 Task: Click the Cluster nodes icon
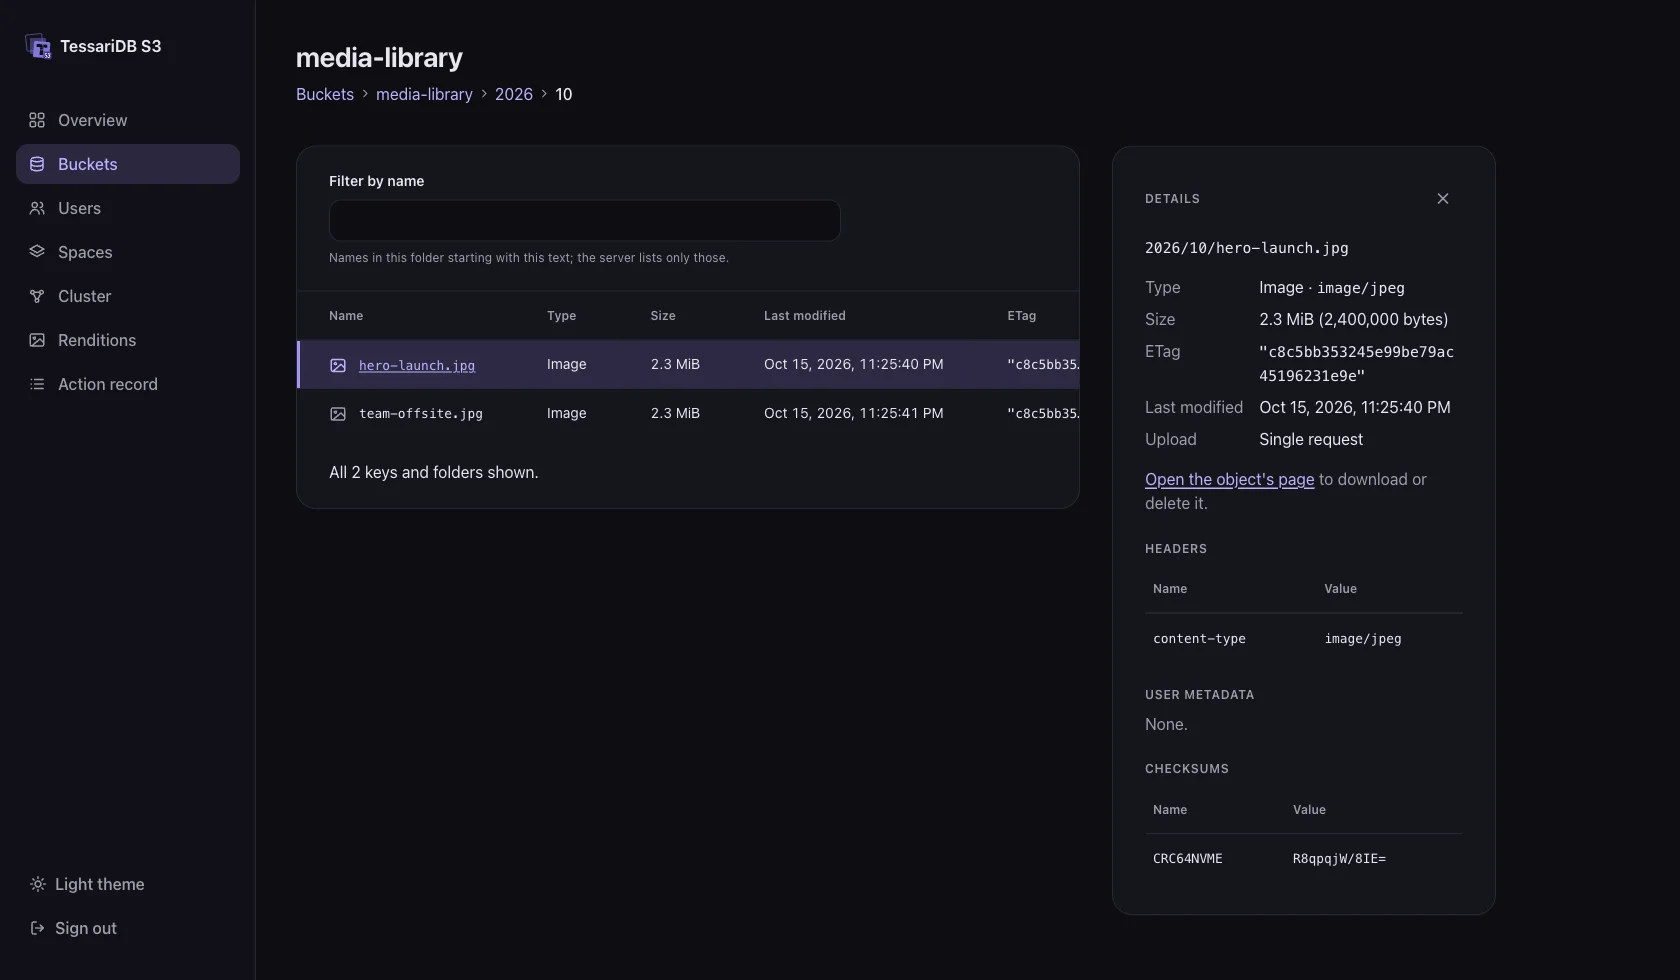pos(37,296)
